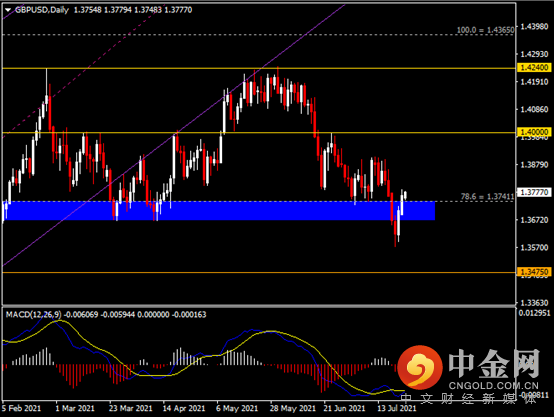The width and height of the screenshot is (554, 417).
Task: Click the 28 May 2021 date marker
Action: point(293,408)
